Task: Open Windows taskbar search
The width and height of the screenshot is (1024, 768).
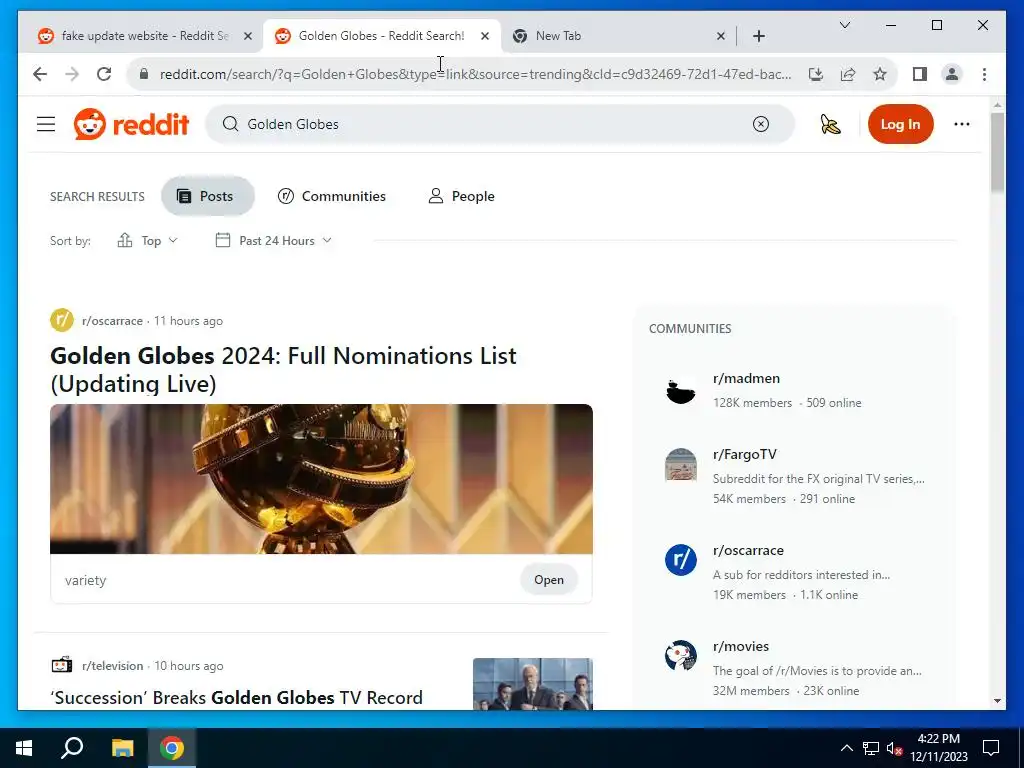Action: [72, 748]
